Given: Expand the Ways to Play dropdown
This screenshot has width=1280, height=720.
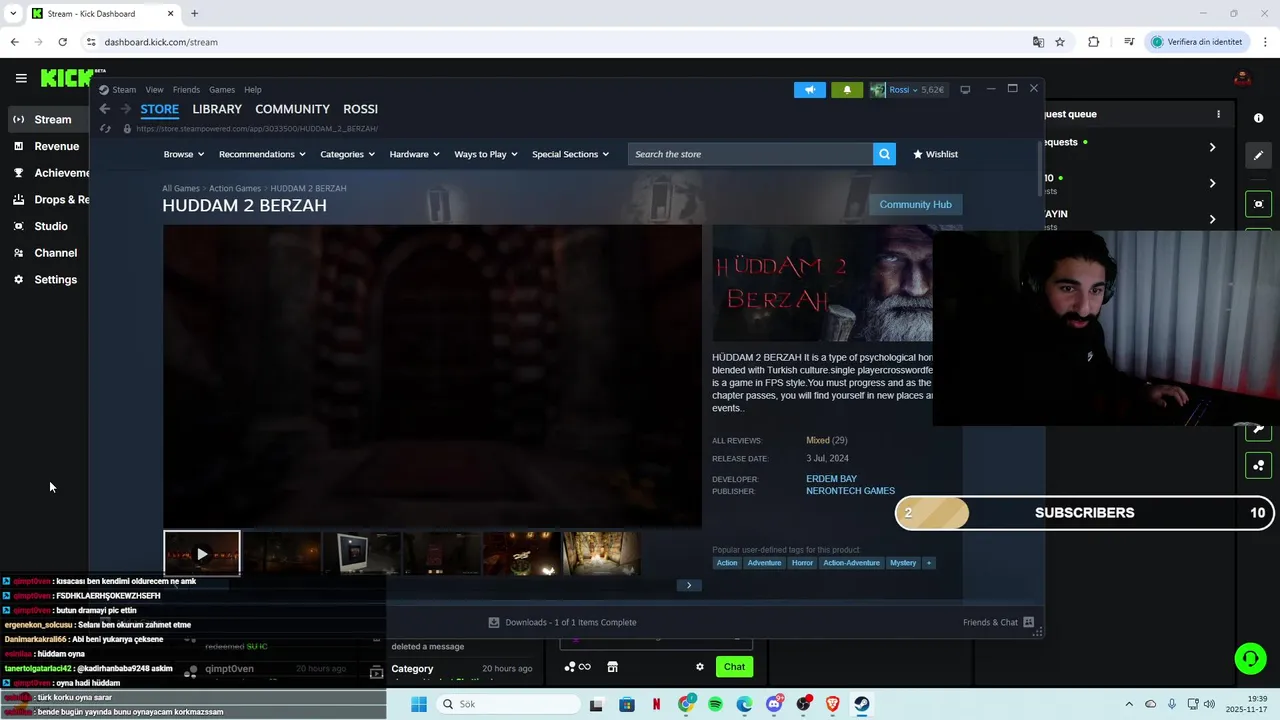Looking at the screenshot, I should (x=486, y=154).
